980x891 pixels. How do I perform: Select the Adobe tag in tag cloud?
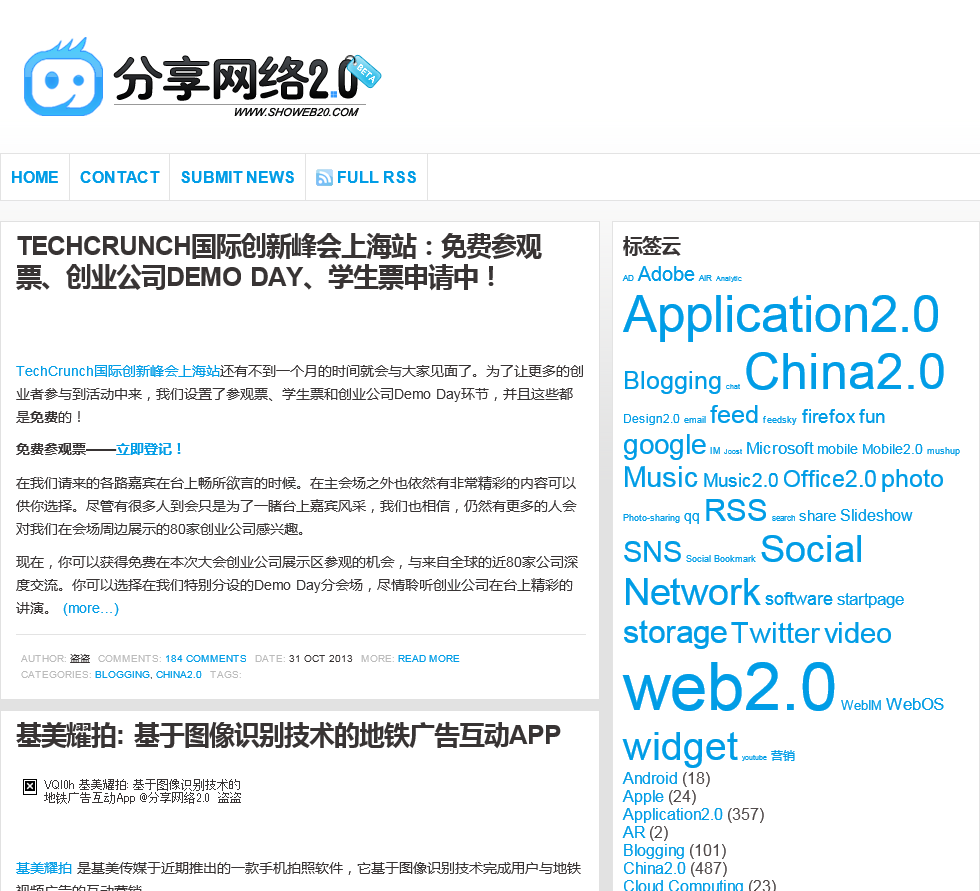coord(666,274)
